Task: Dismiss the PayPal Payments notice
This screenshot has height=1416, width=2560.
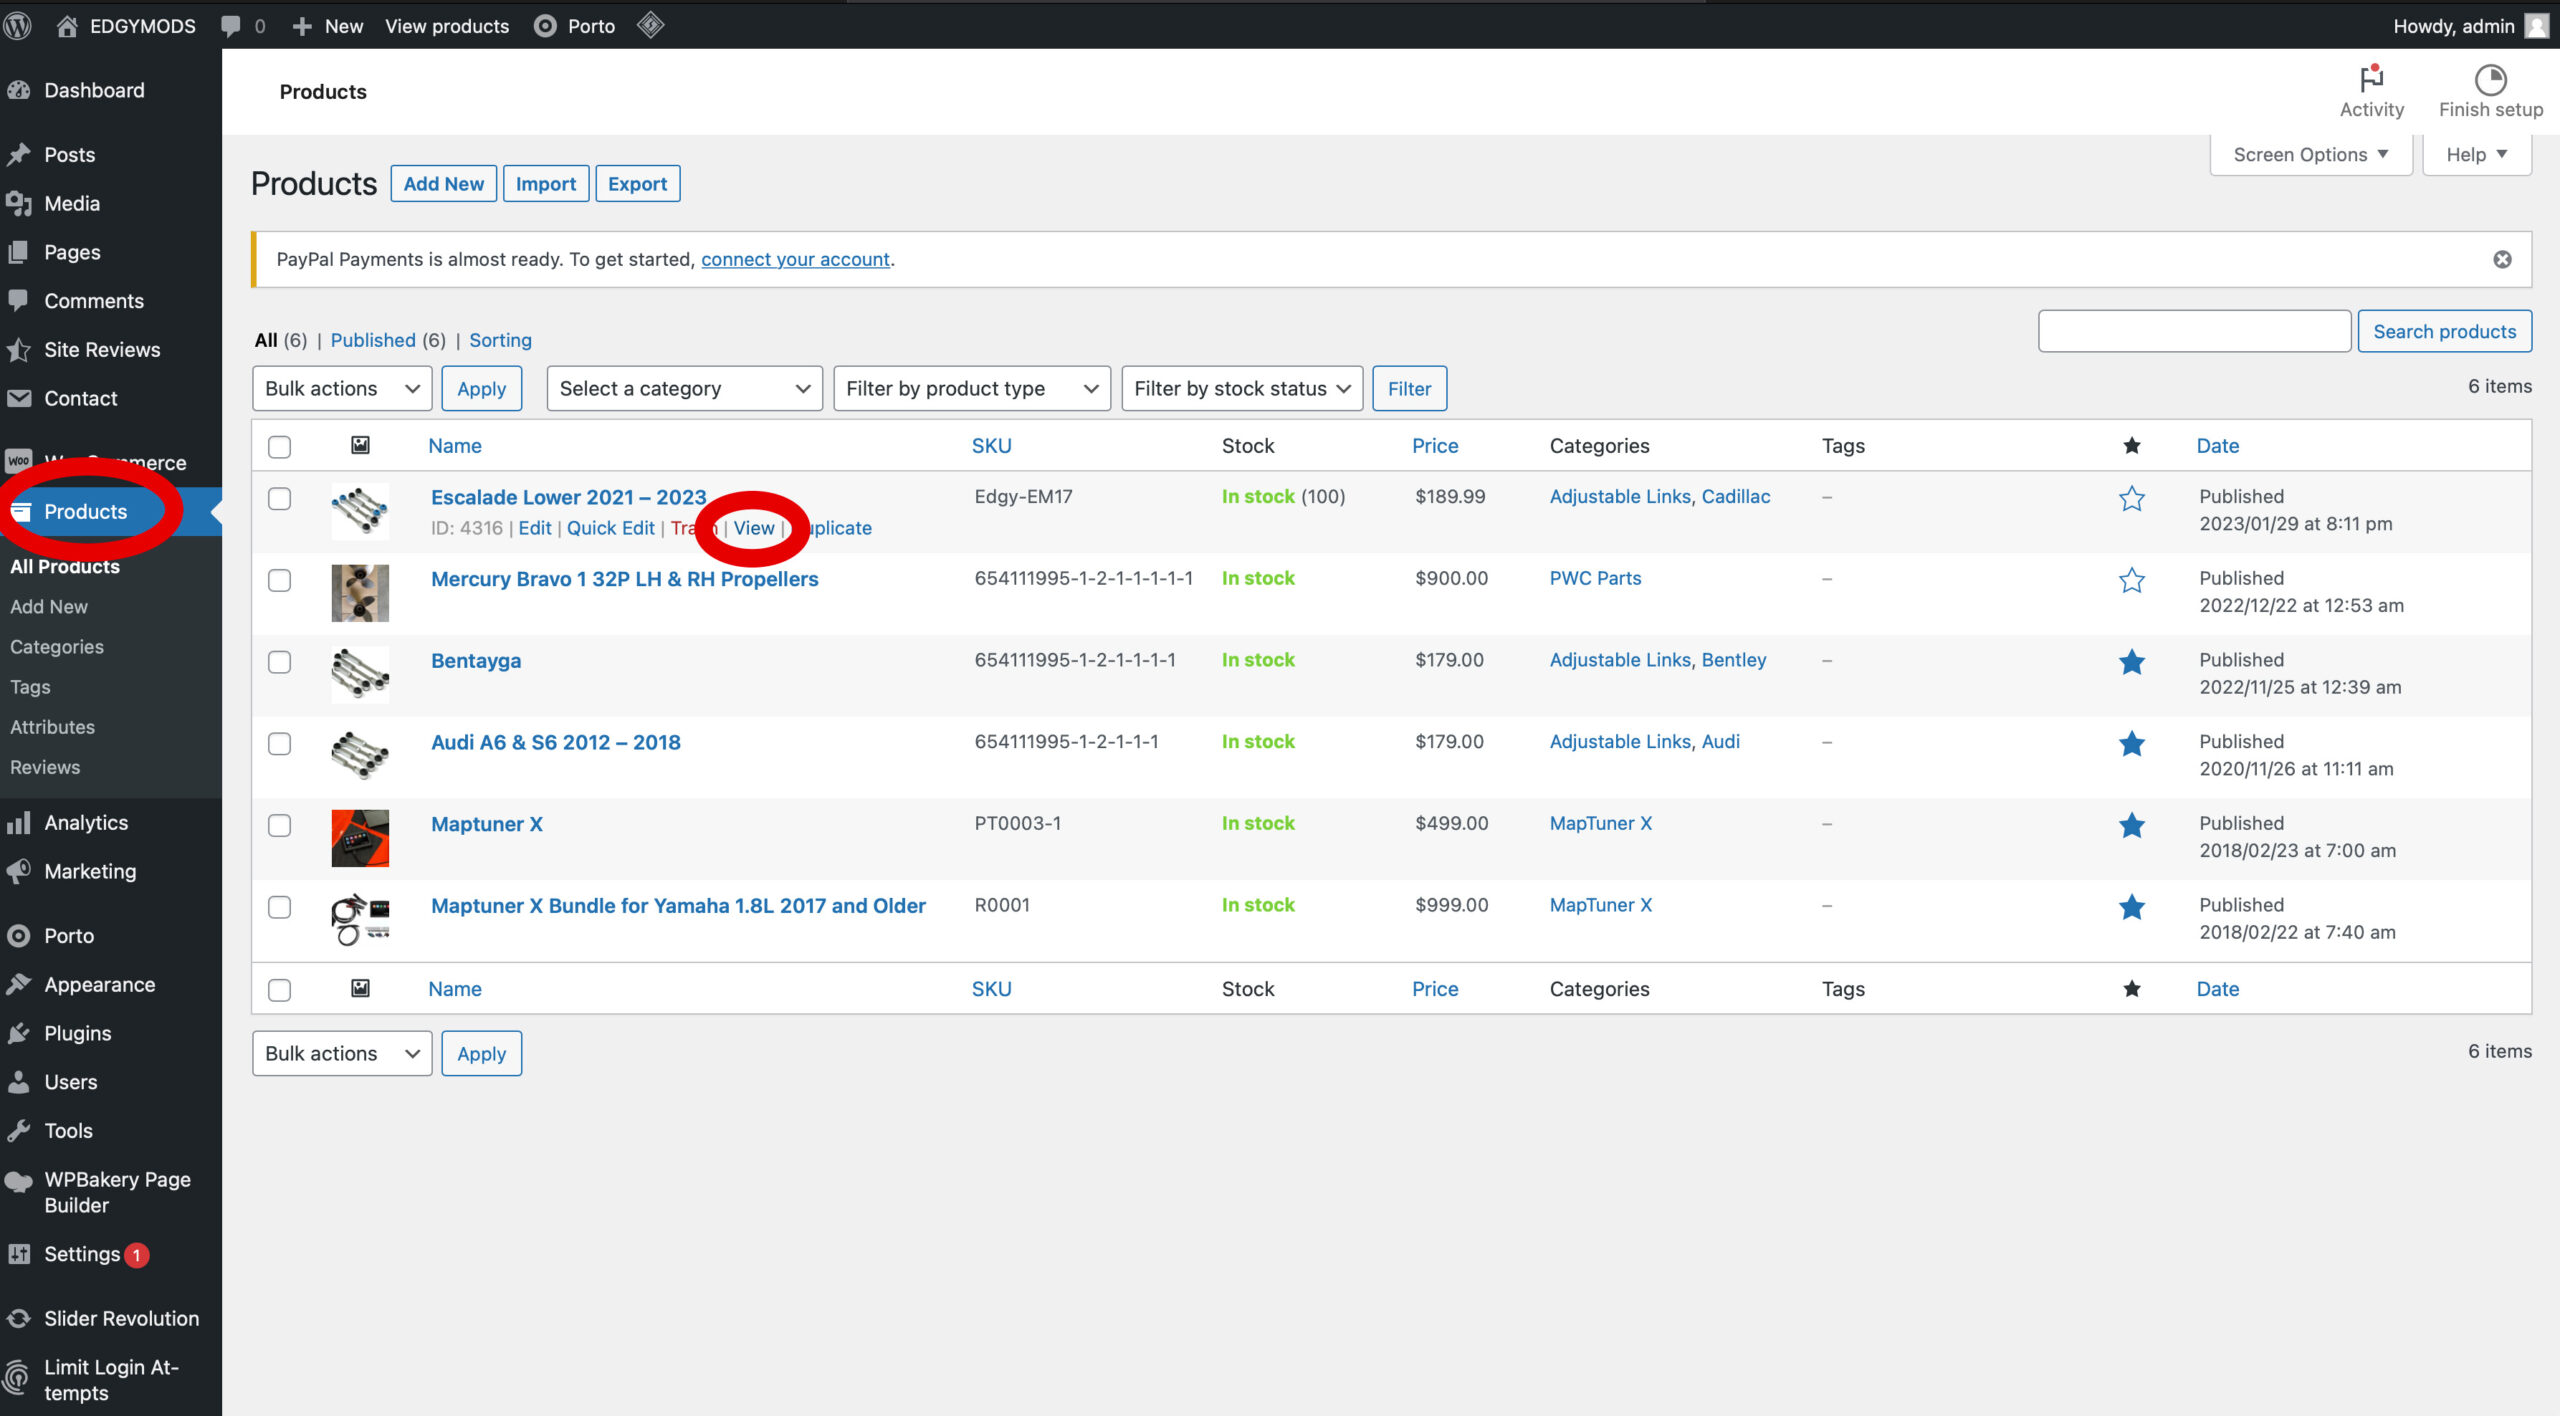Action: [x=2502, y=259]
